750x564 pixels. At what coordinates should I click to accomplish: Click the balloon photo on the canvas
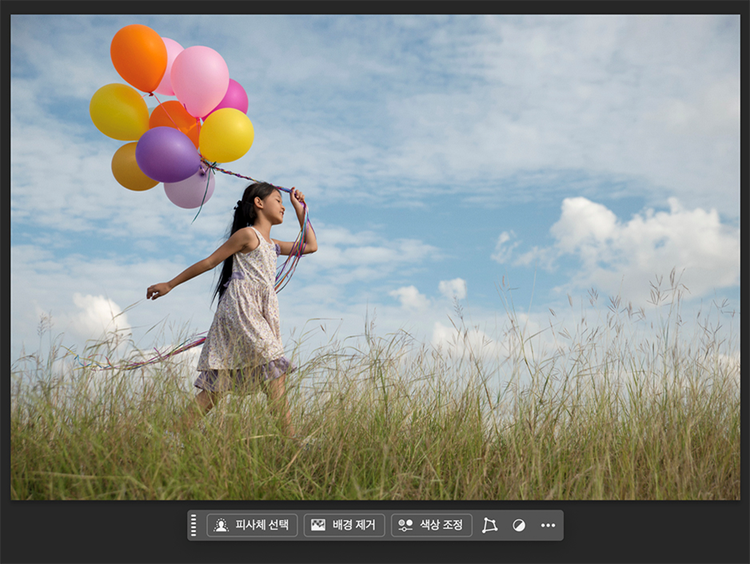[x=375, y=257]
